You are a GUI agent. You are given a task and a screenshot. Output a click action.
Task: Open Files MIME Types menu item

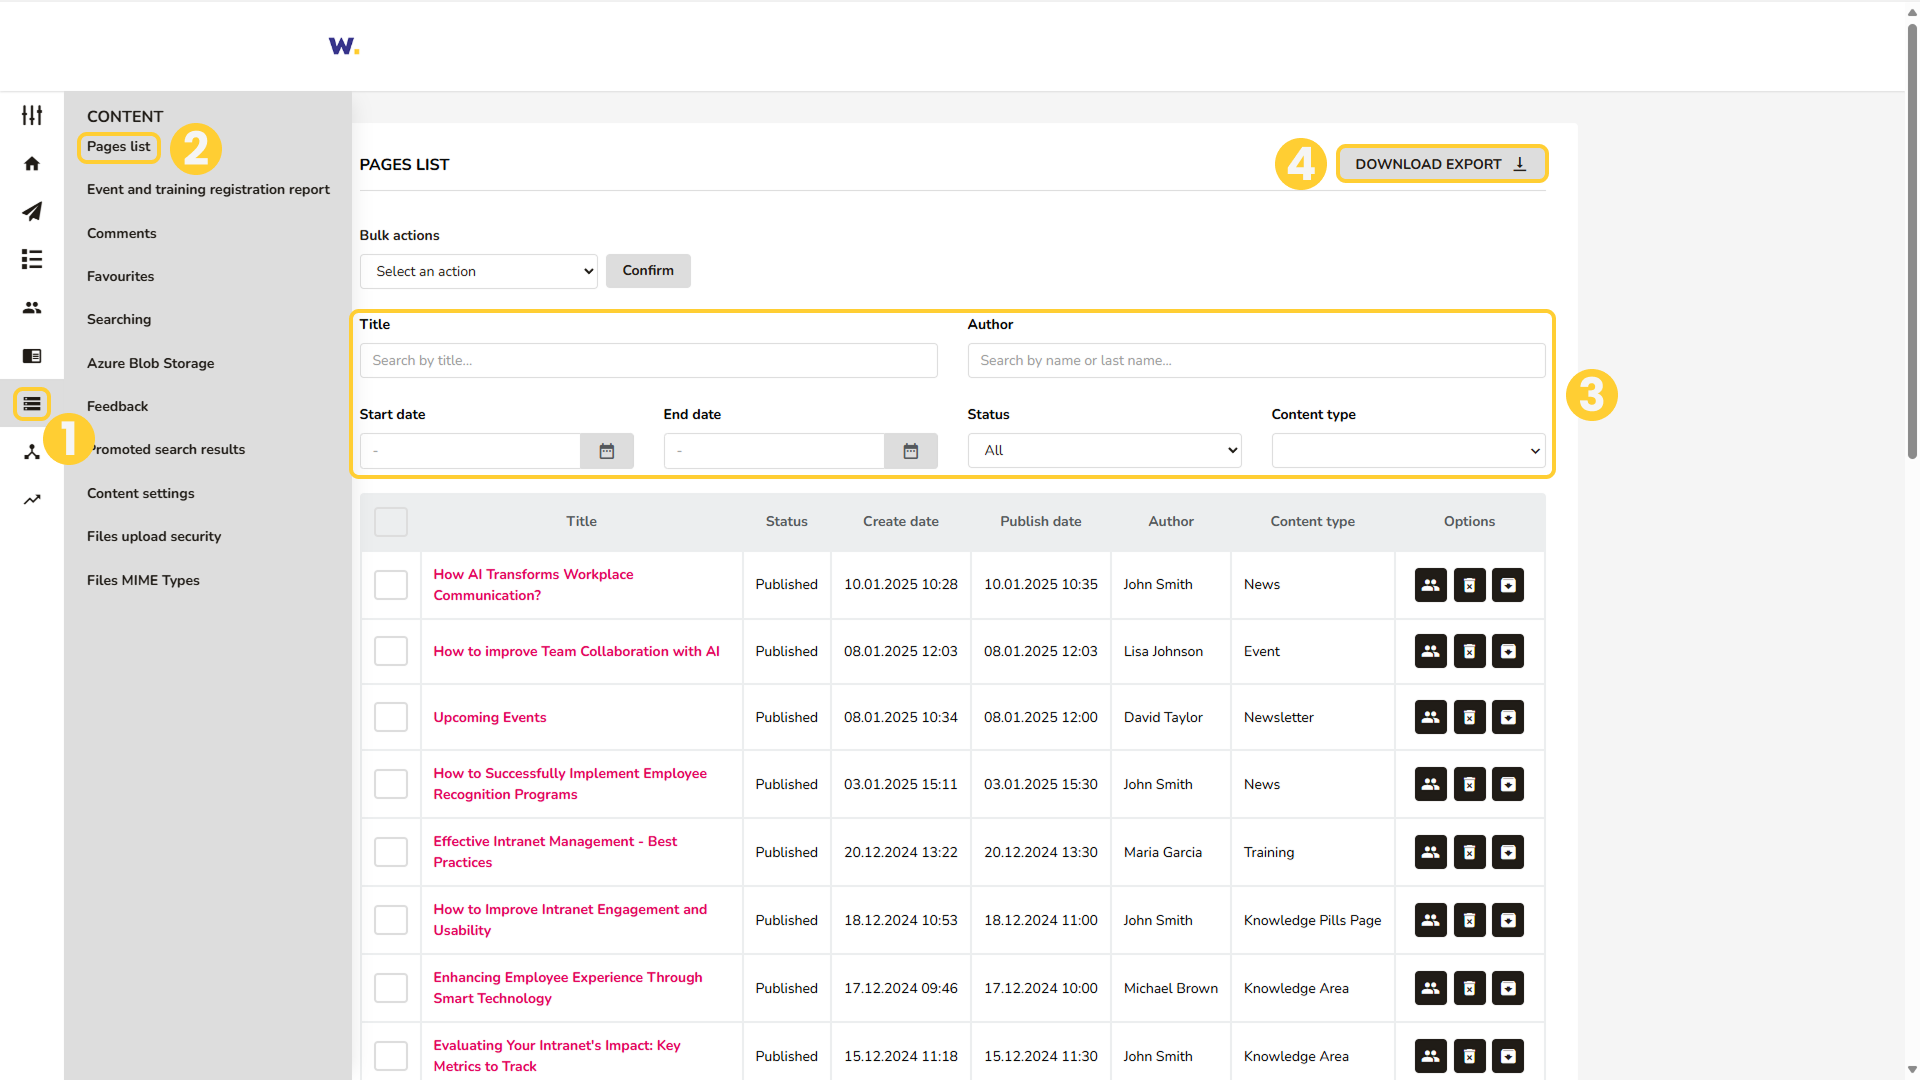tap(143, 581)
